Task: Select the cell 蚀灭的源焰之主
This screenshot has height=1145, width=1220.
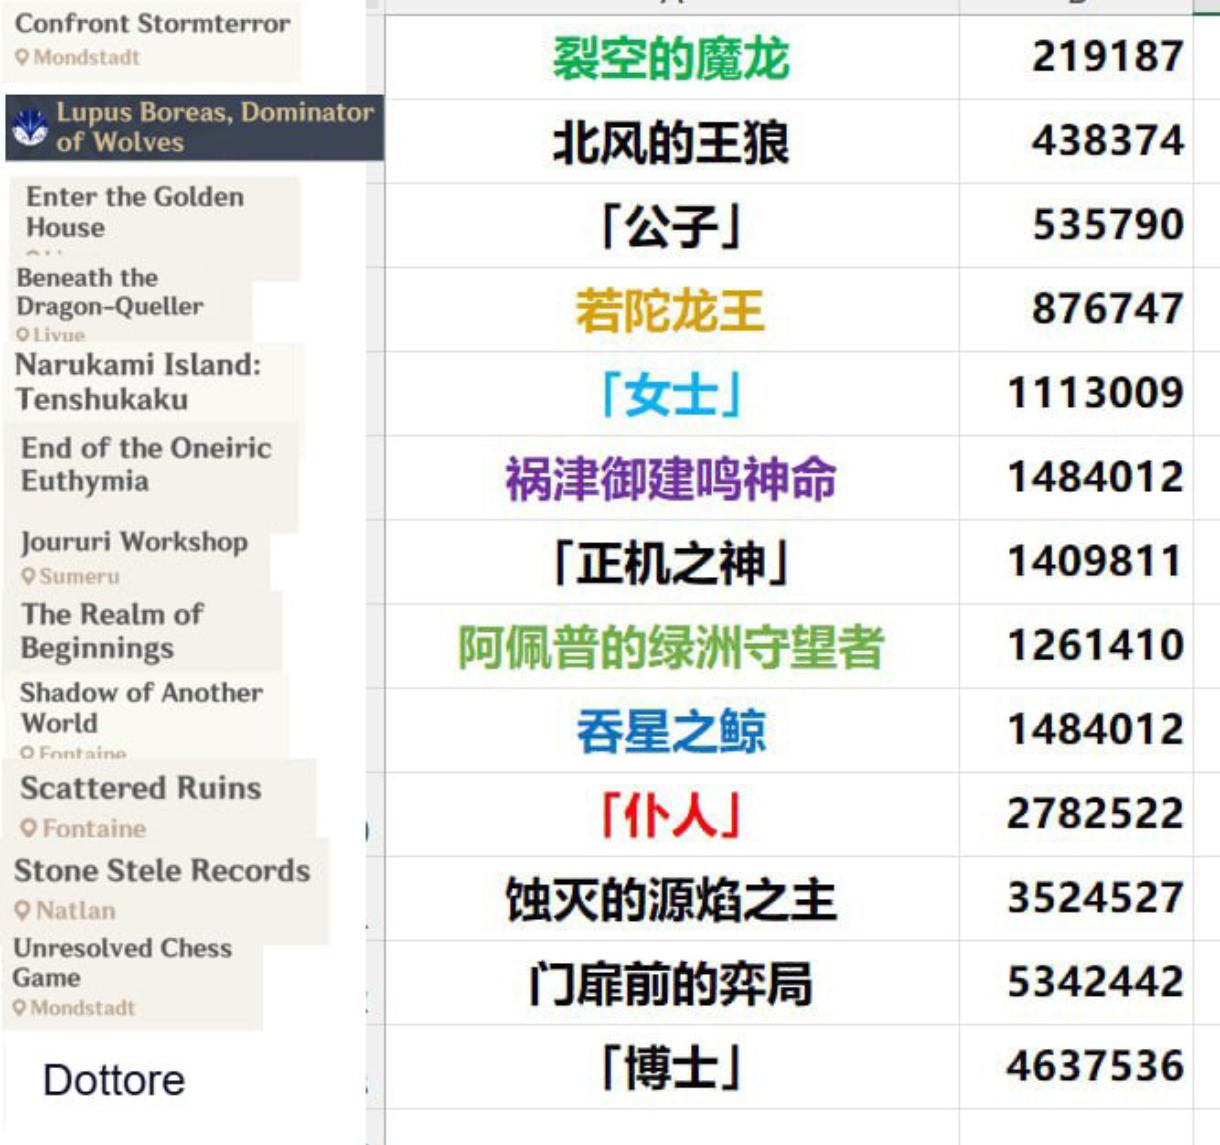Action: click(671, 898)
